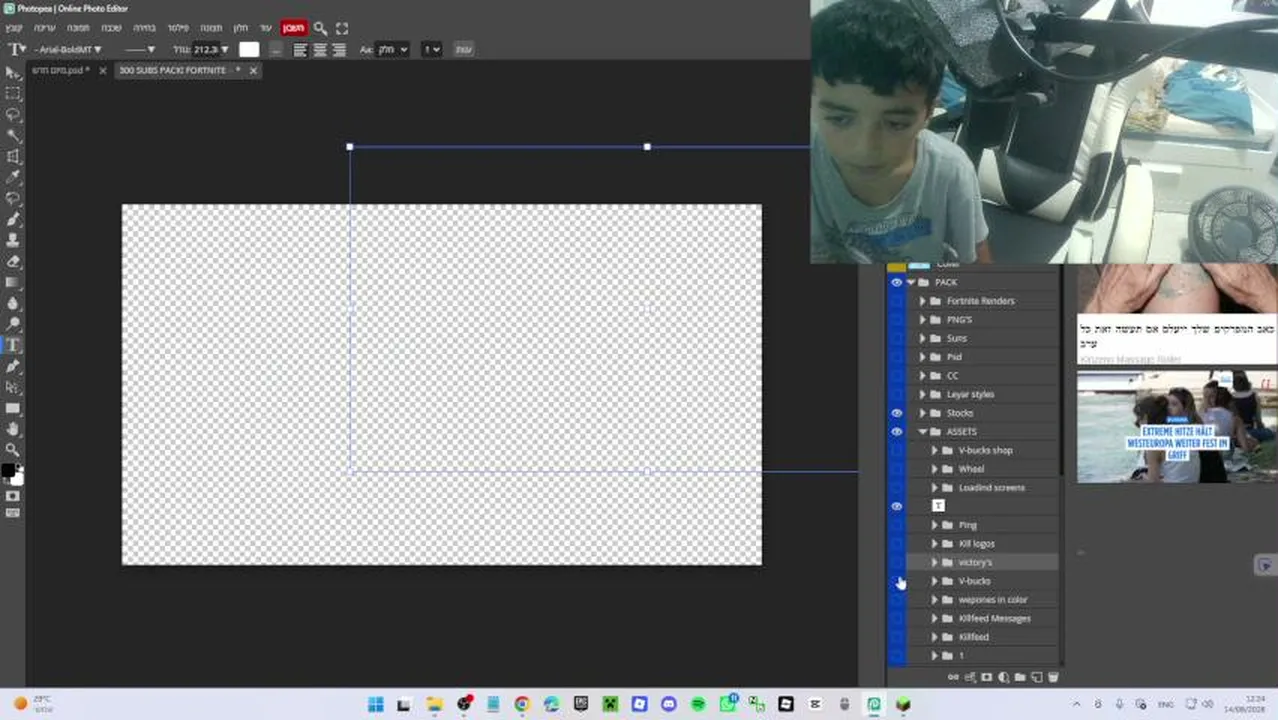Show the Fortnite Renders folder visibility

click(896, 301)
